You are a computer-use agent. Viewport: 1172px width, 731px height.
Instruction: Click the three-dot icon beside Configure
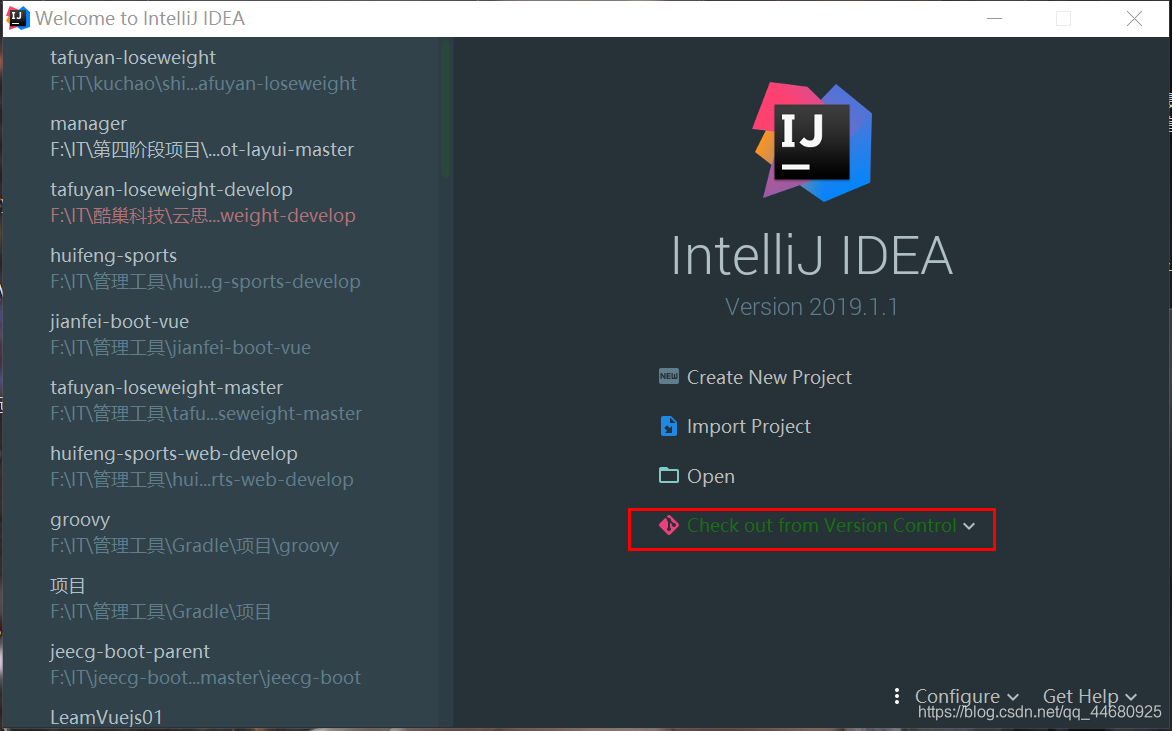pos(896,696)
